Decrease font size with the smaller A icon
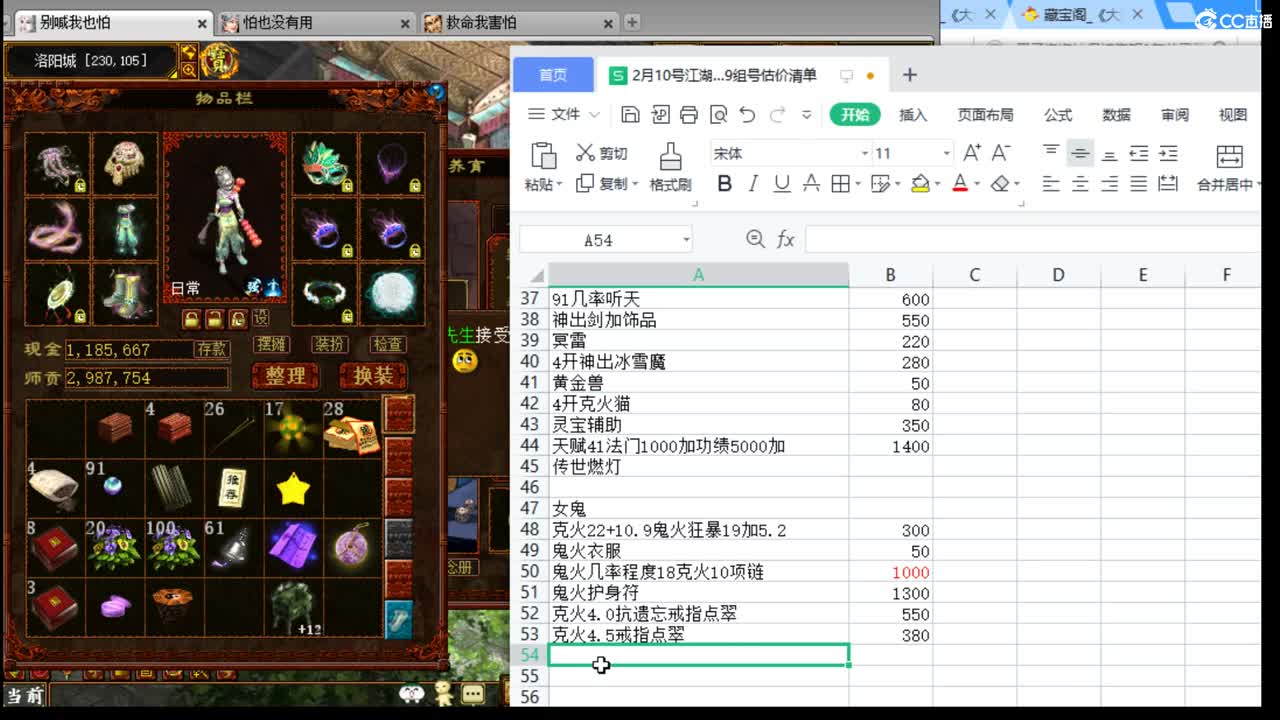The height and width of the screenshot is (720, 1280). pyautogui.click(x=1001, y=153)
